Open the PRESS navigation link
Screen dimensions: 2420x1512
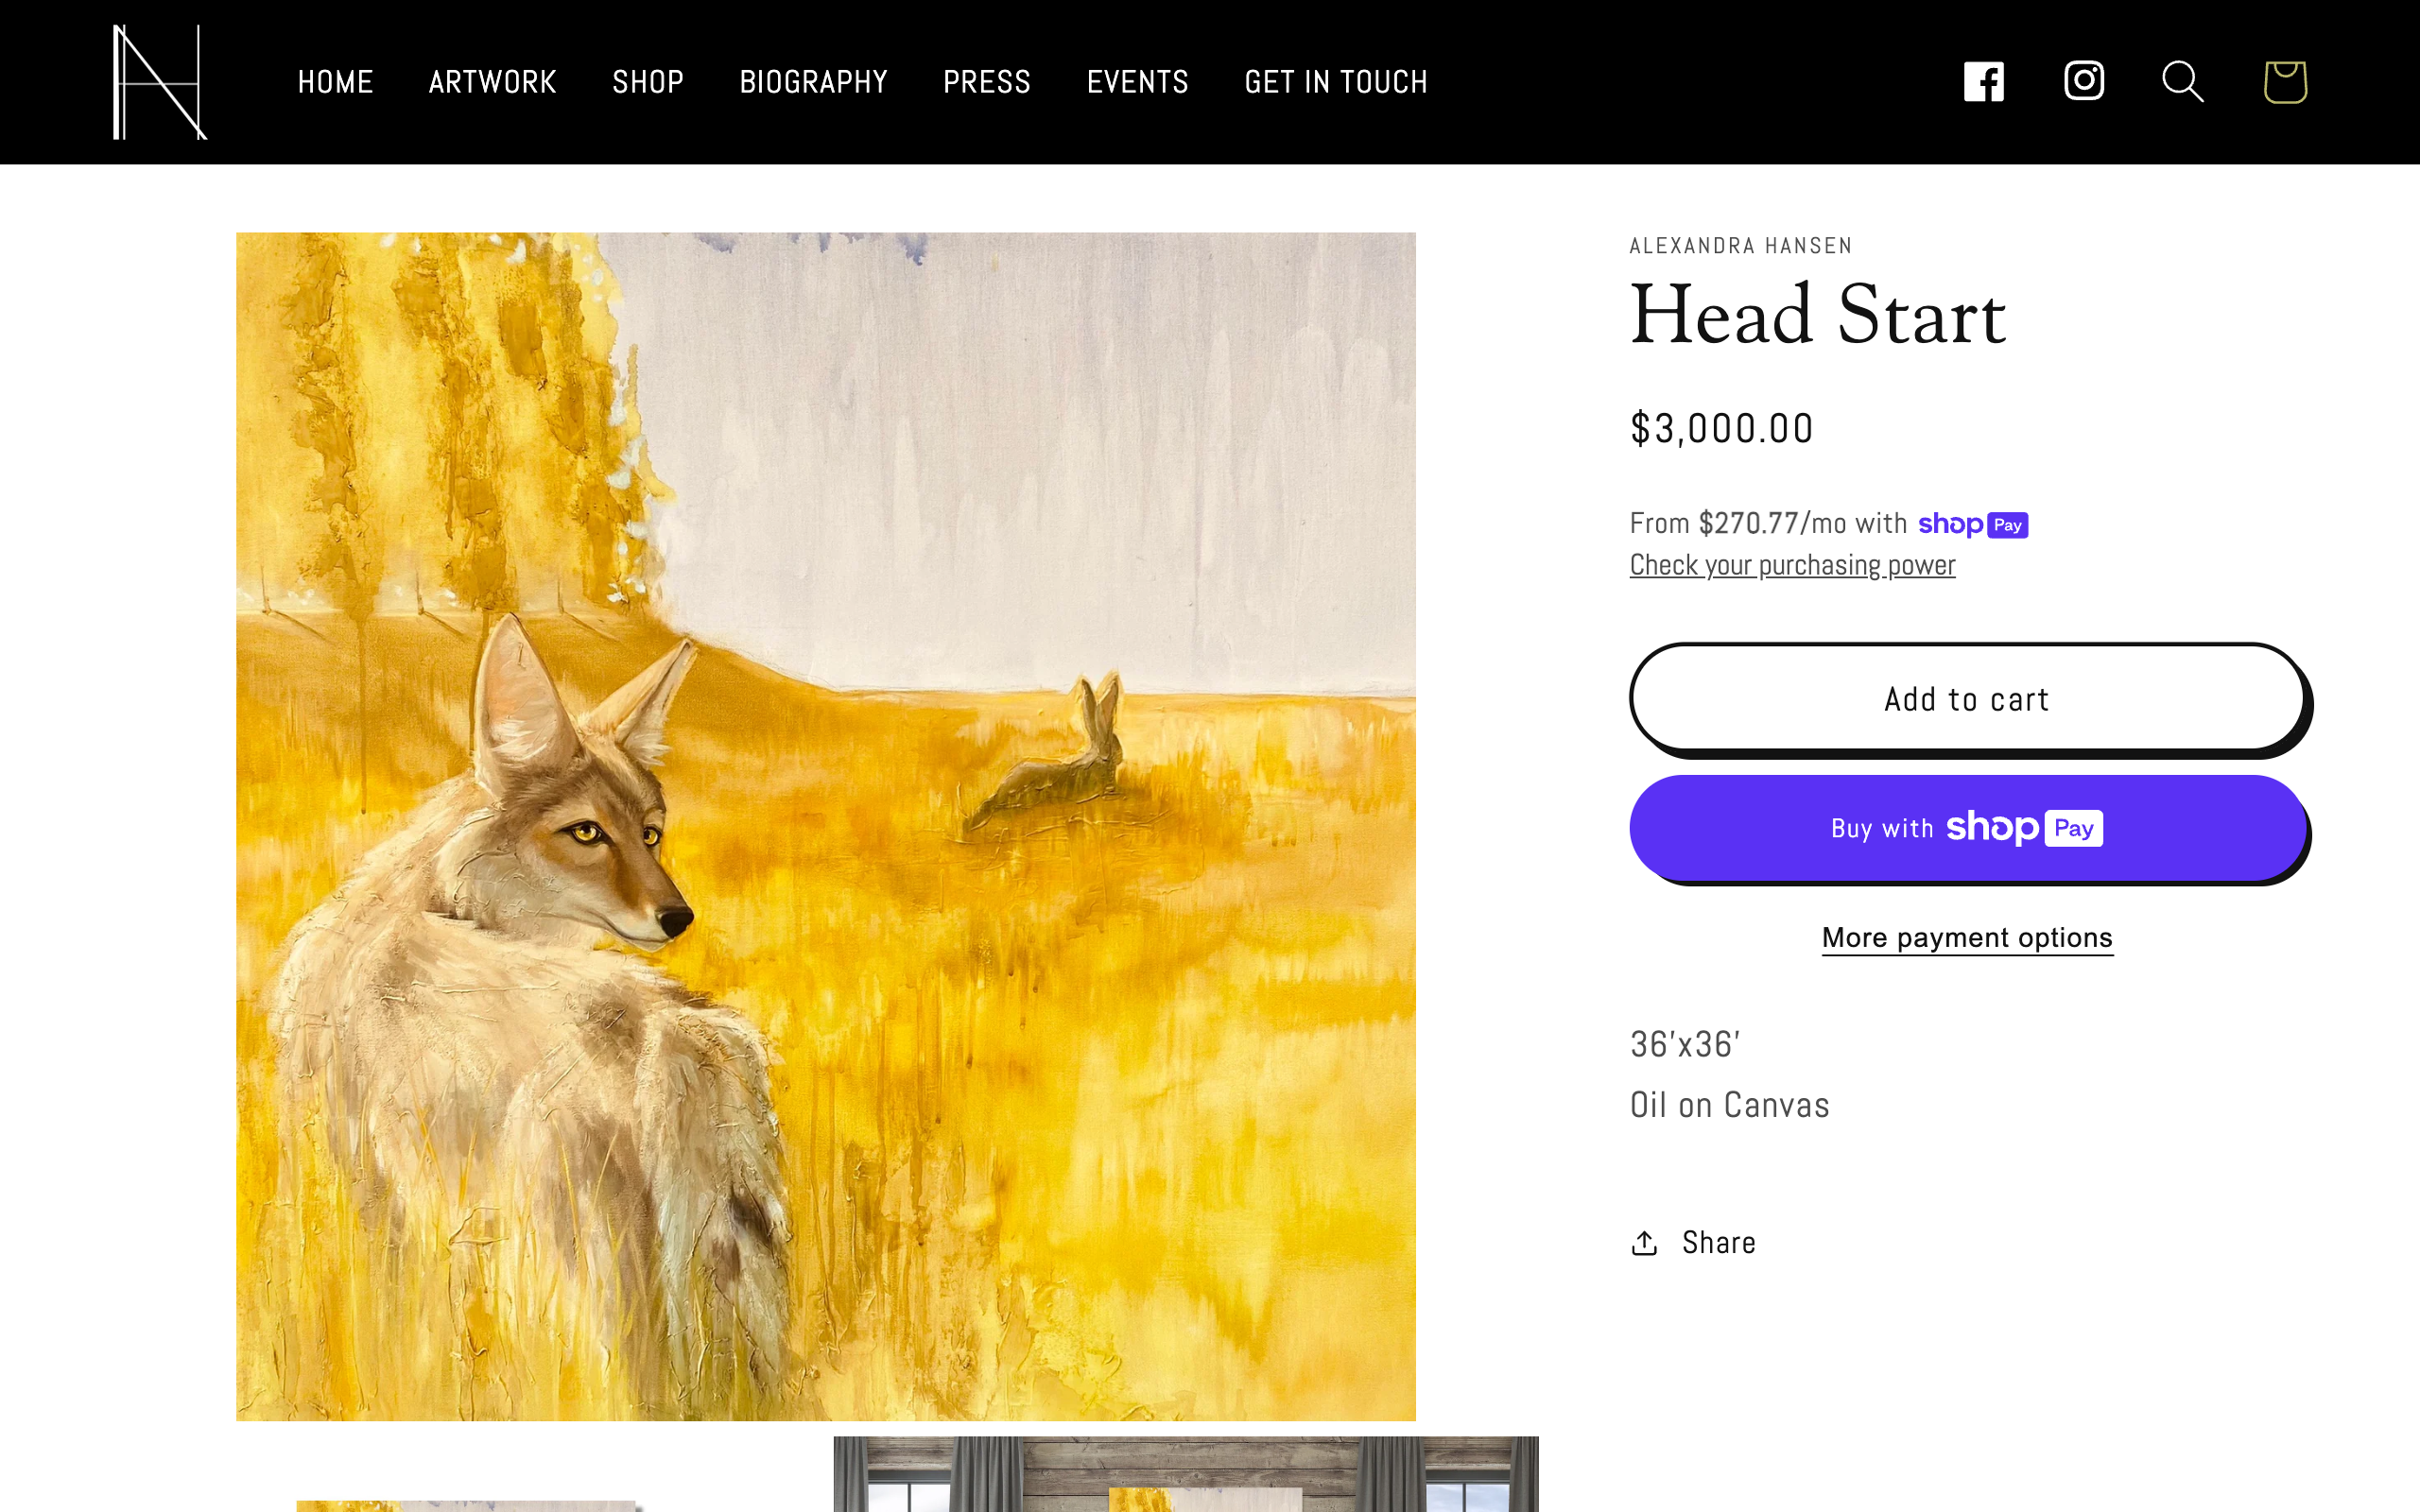[x=987, y=82]
